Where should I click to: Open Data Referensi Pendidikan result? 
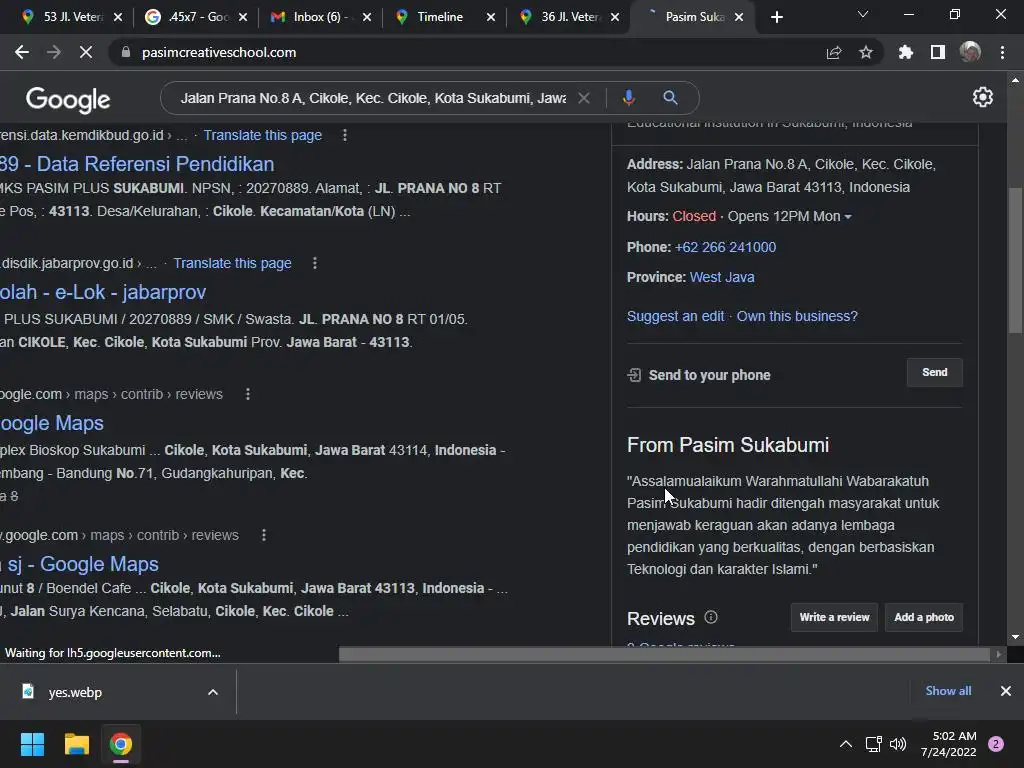click(137, 164)
